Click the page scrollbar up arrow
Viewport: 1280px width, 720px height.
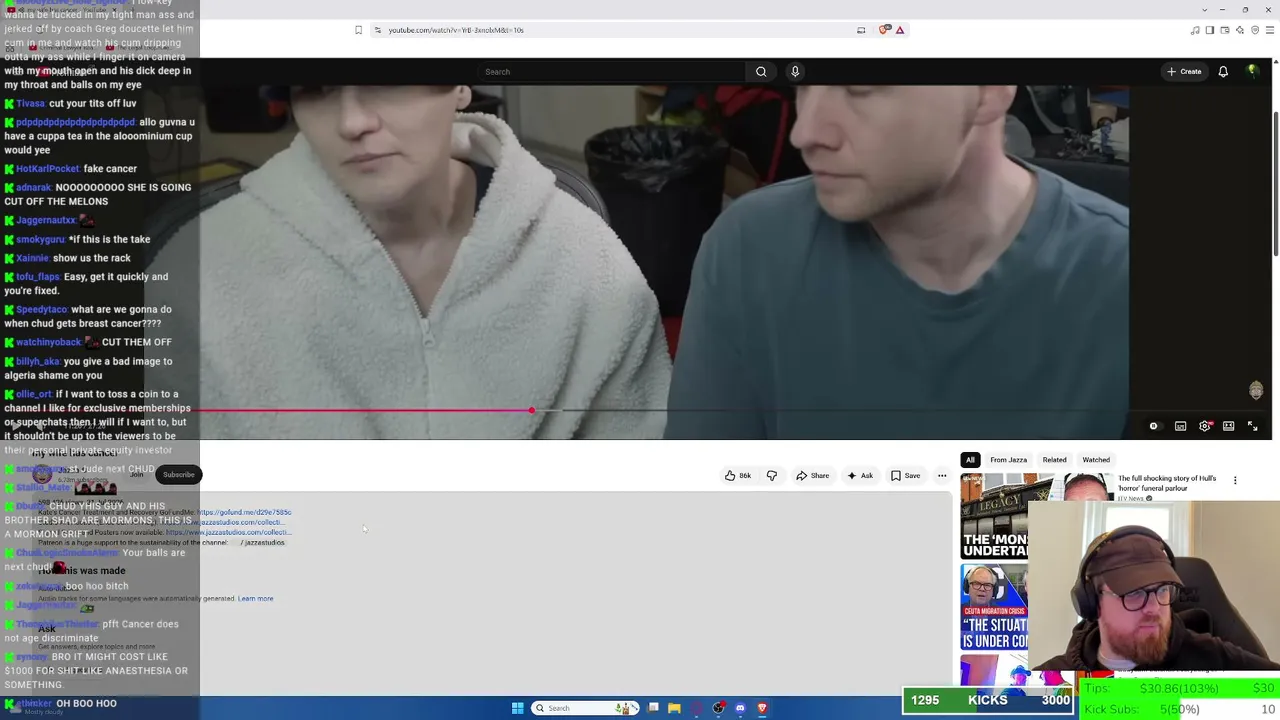pyautogui.click(x=1276, y=63)
